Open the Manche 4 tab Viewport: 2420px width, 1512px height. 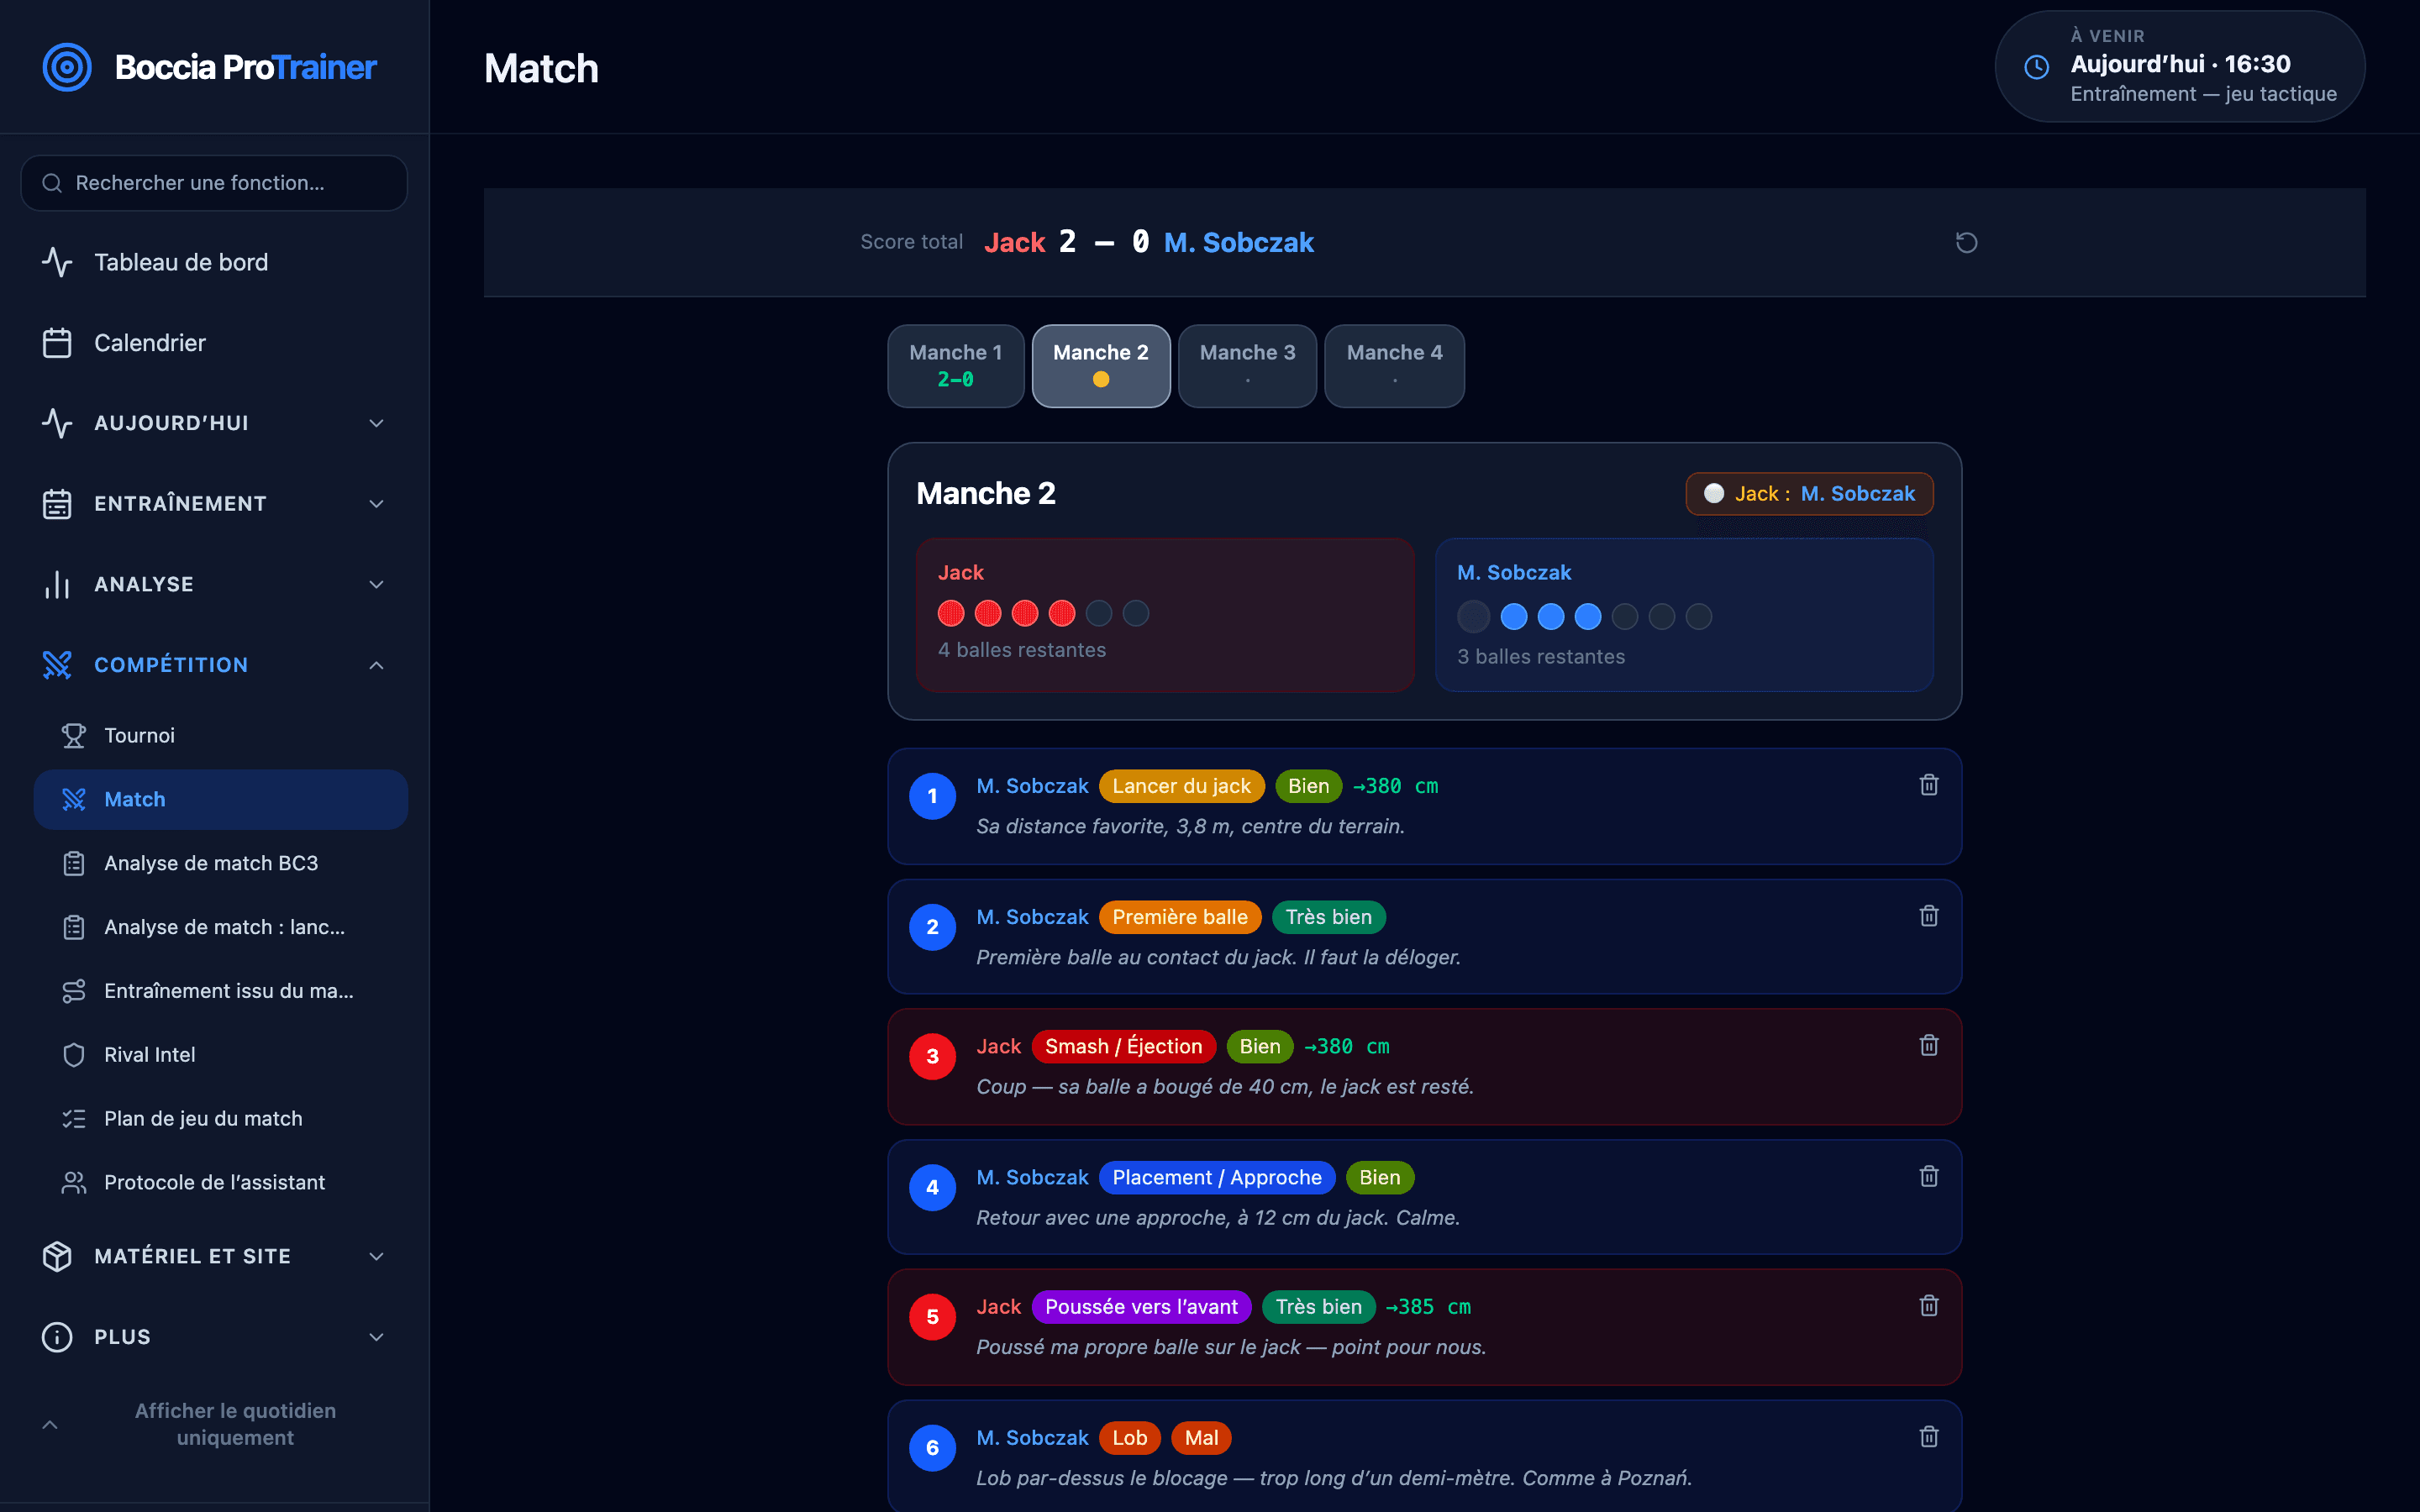tap(1394, 366)
